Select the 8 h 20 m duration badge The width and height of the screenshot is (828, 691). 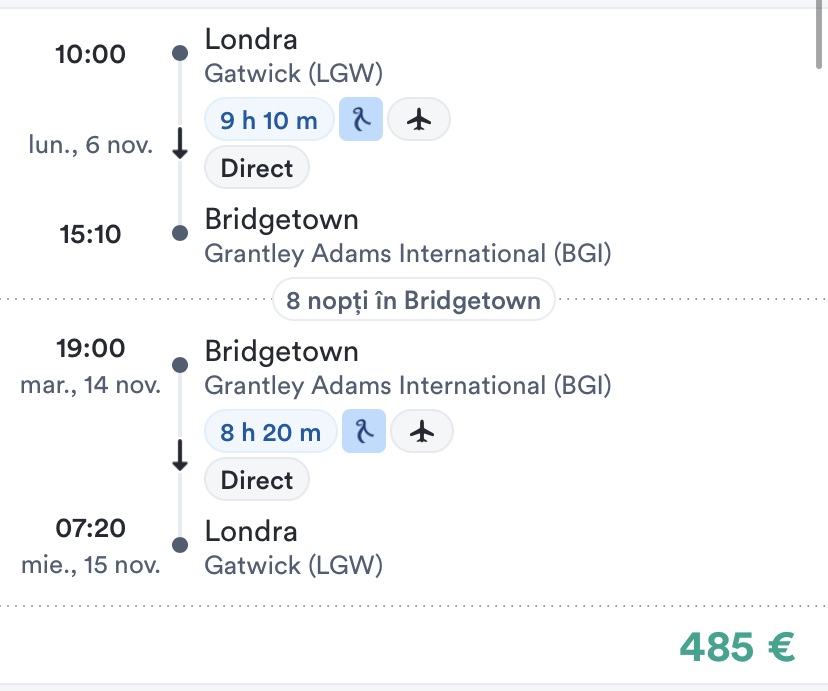click(x=271, y=432)
